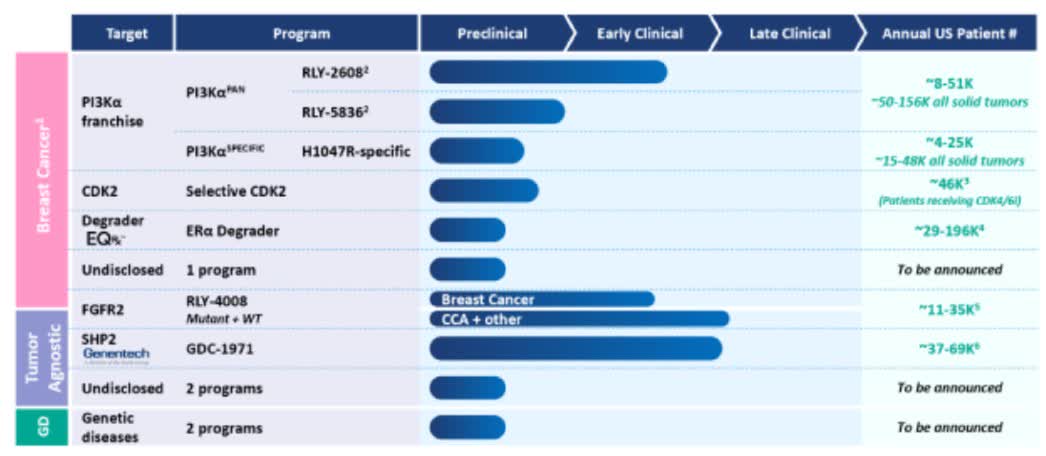Click the green GD side label
The image size is (1046, 456).
coord(44,427)
